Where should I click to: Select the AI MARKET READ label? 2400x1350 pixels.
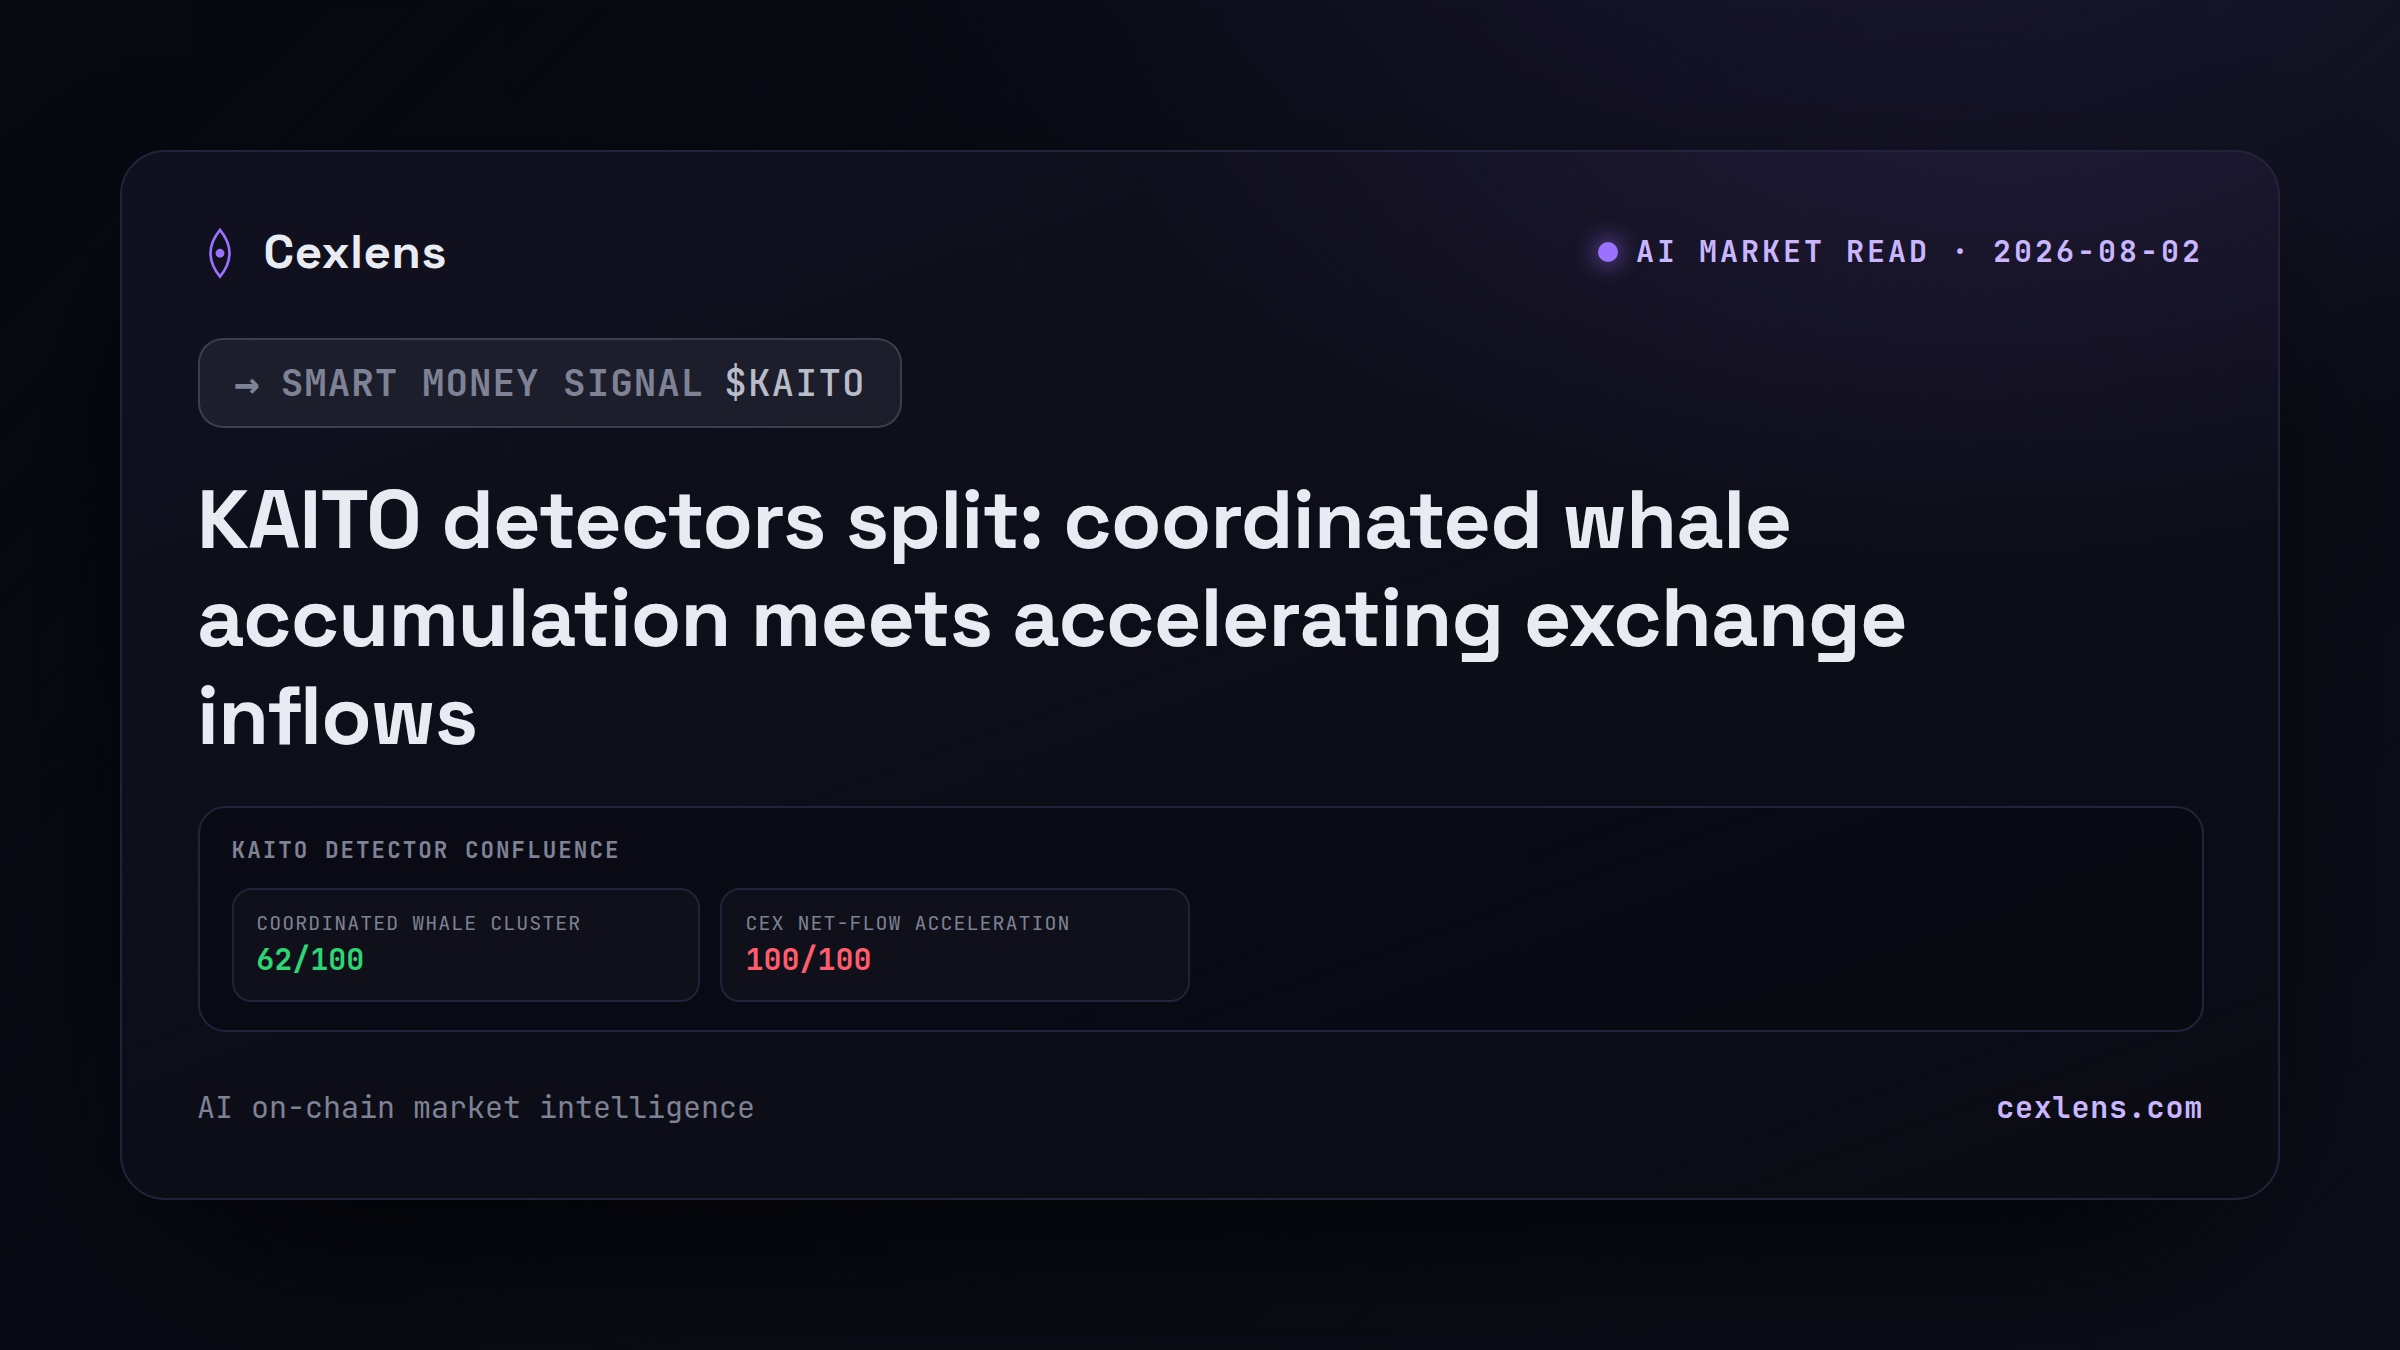pyautogui.click(x=1782, y=252)
